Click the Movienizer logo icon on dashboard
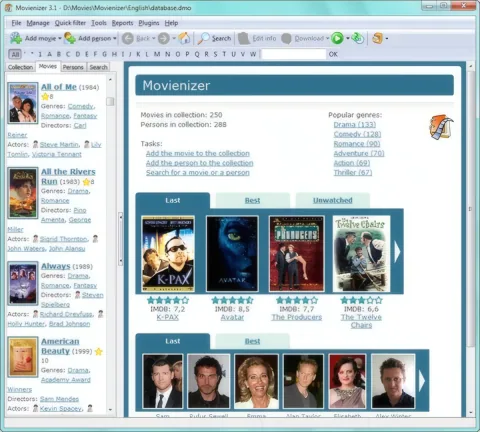 point(441,127)
